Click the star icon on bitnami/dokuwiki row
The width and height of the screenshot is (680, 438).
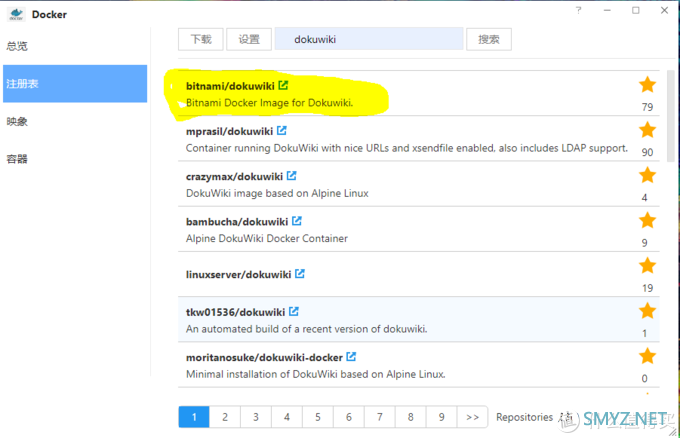647,85
